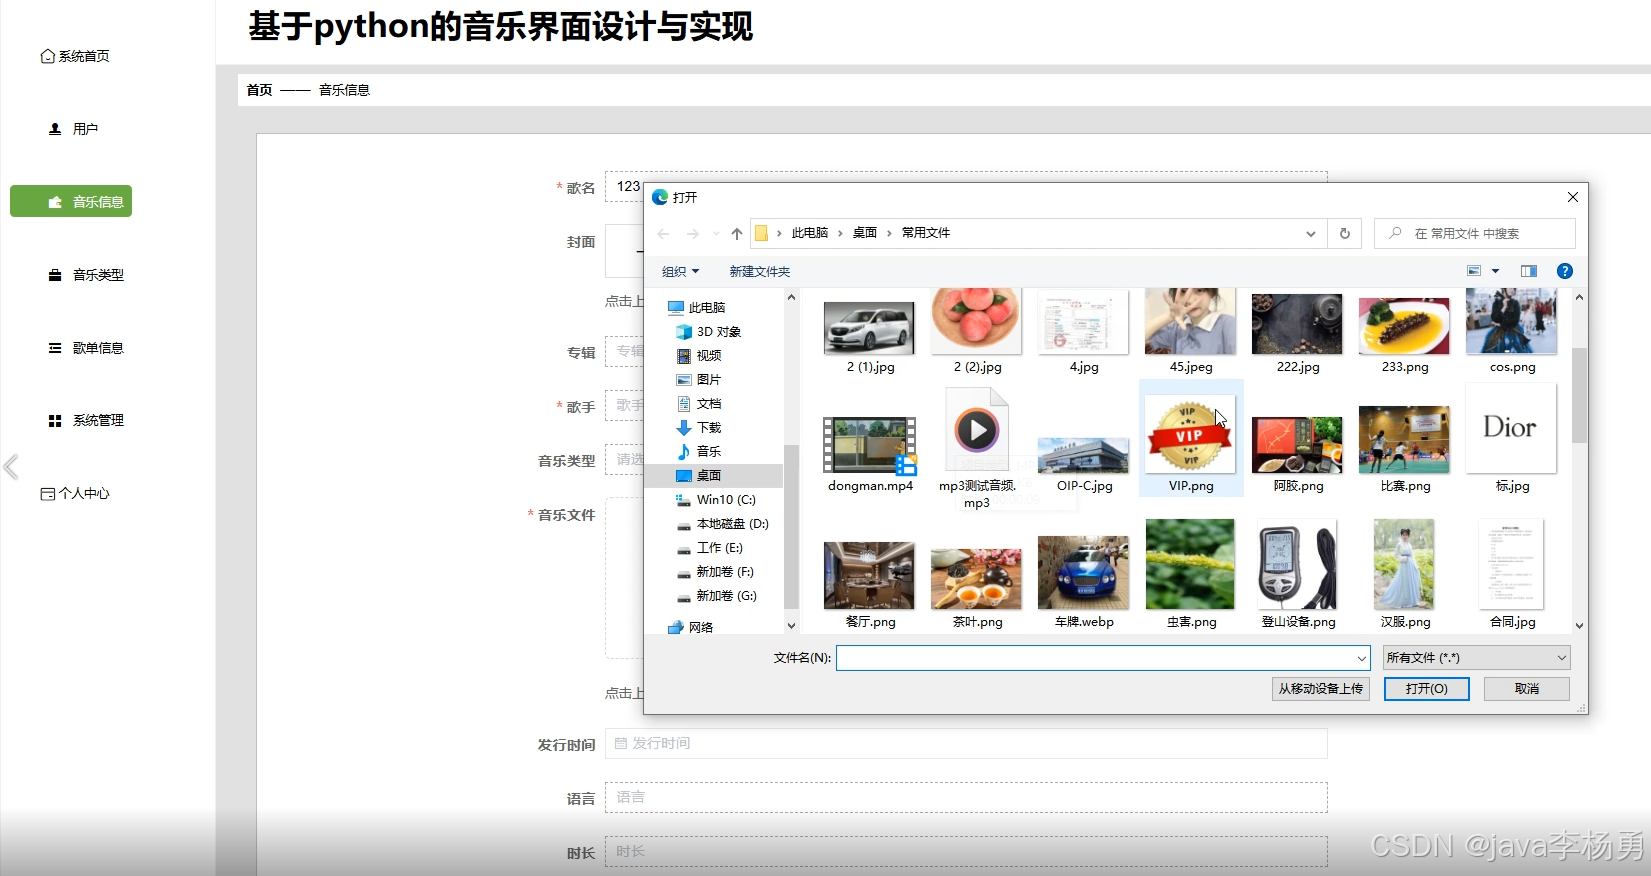
Task: Click the 首页 breadcrumb link
Action: pyautogui.click(x=259, y=90)
